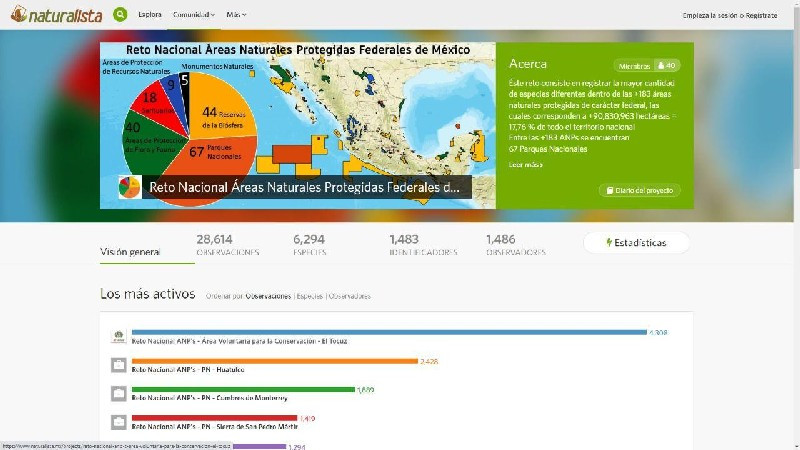Click the Acerca heading

coord(528,64)
